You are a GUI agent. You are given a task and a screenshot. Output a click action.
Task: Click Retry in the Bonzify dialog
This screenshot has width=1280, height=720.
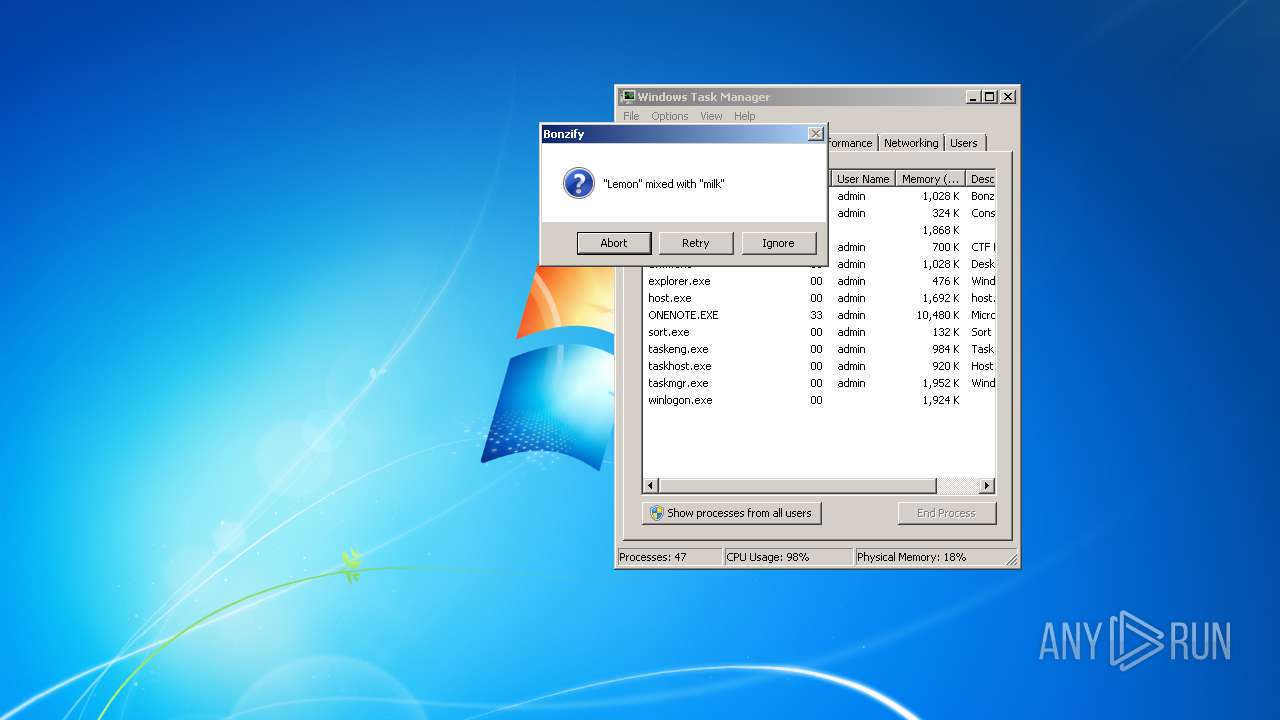coord(696,243)
